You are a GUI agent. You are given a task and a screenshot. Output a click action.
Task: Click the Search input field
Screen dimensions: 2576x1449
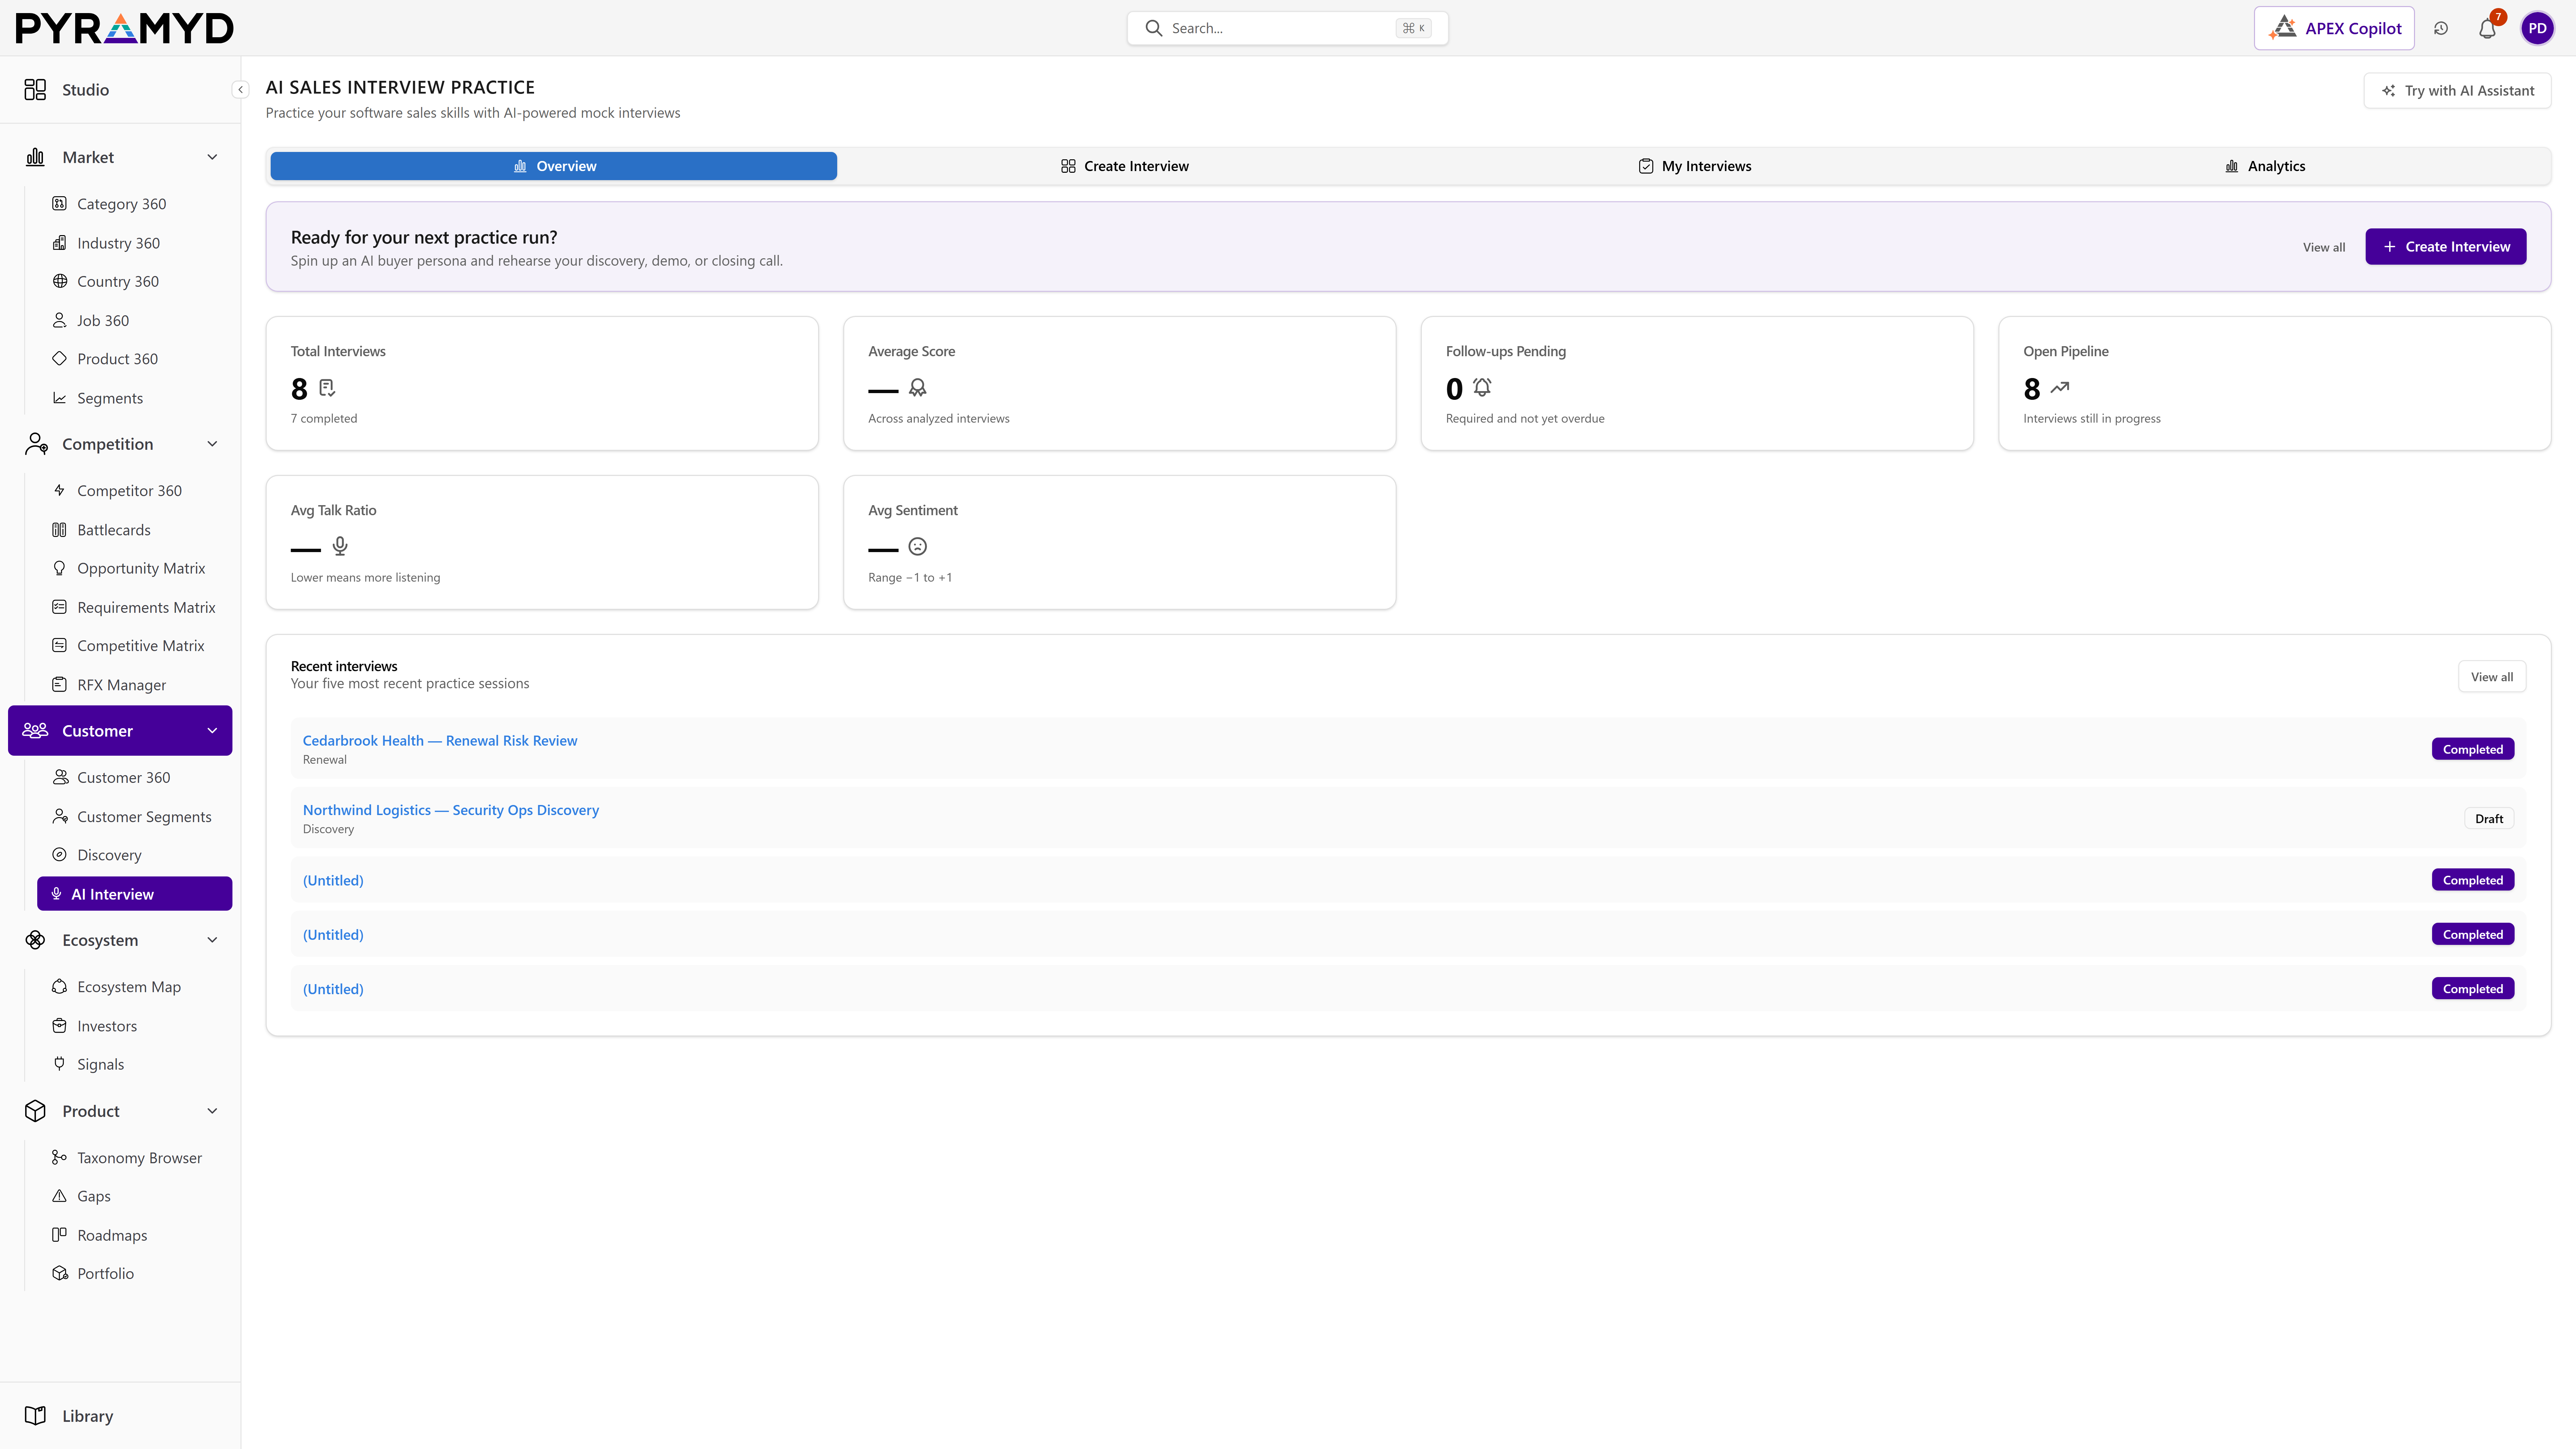tap(1287, 28)
